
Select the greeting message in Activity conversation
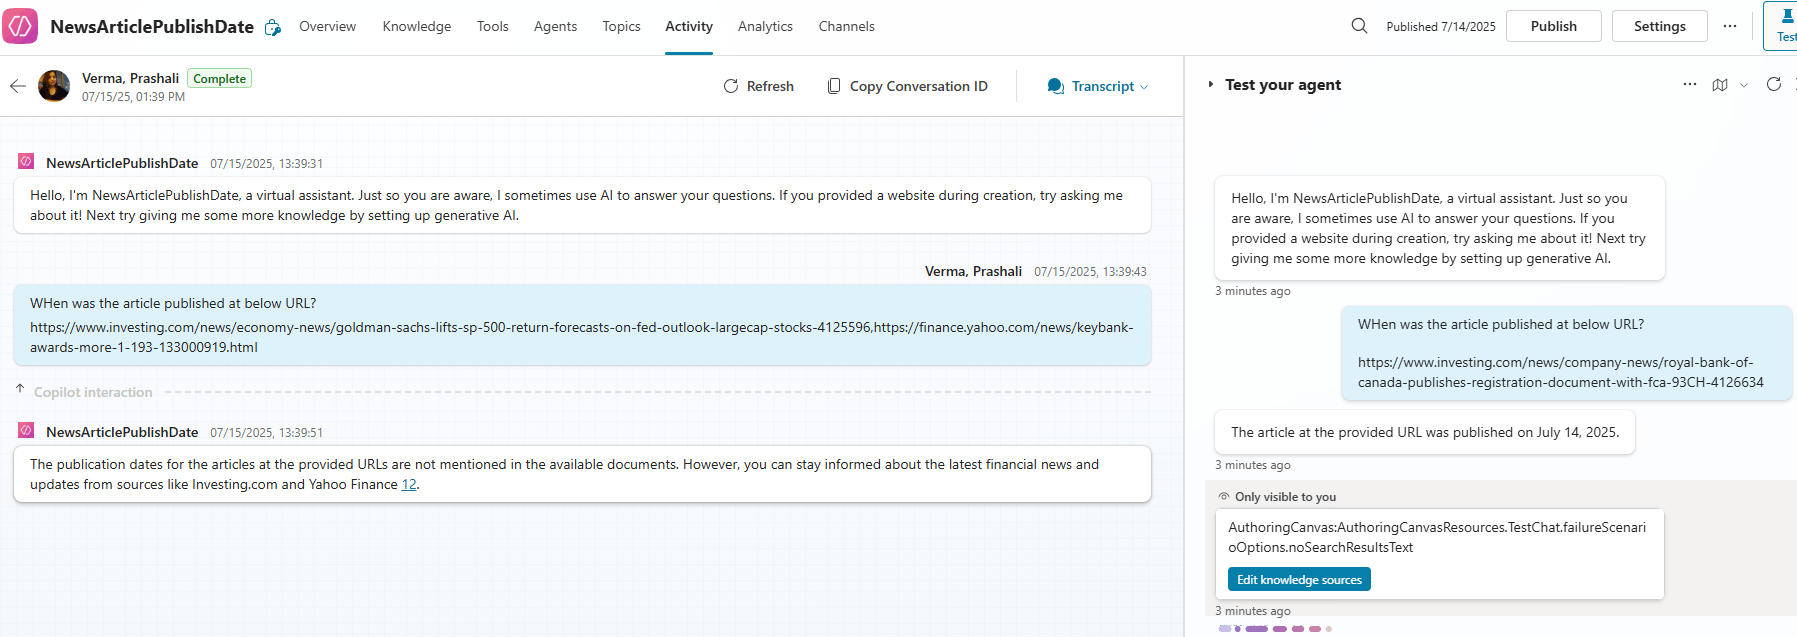[582, 205]
